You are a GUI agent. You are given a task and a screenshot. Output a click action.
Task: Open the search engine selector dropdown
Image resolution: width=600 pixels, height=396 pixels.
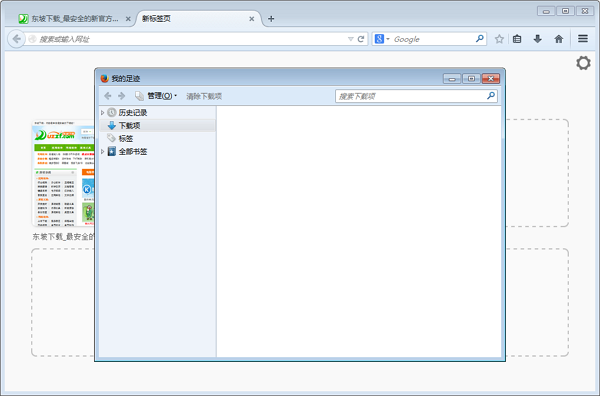pos(382,39)
